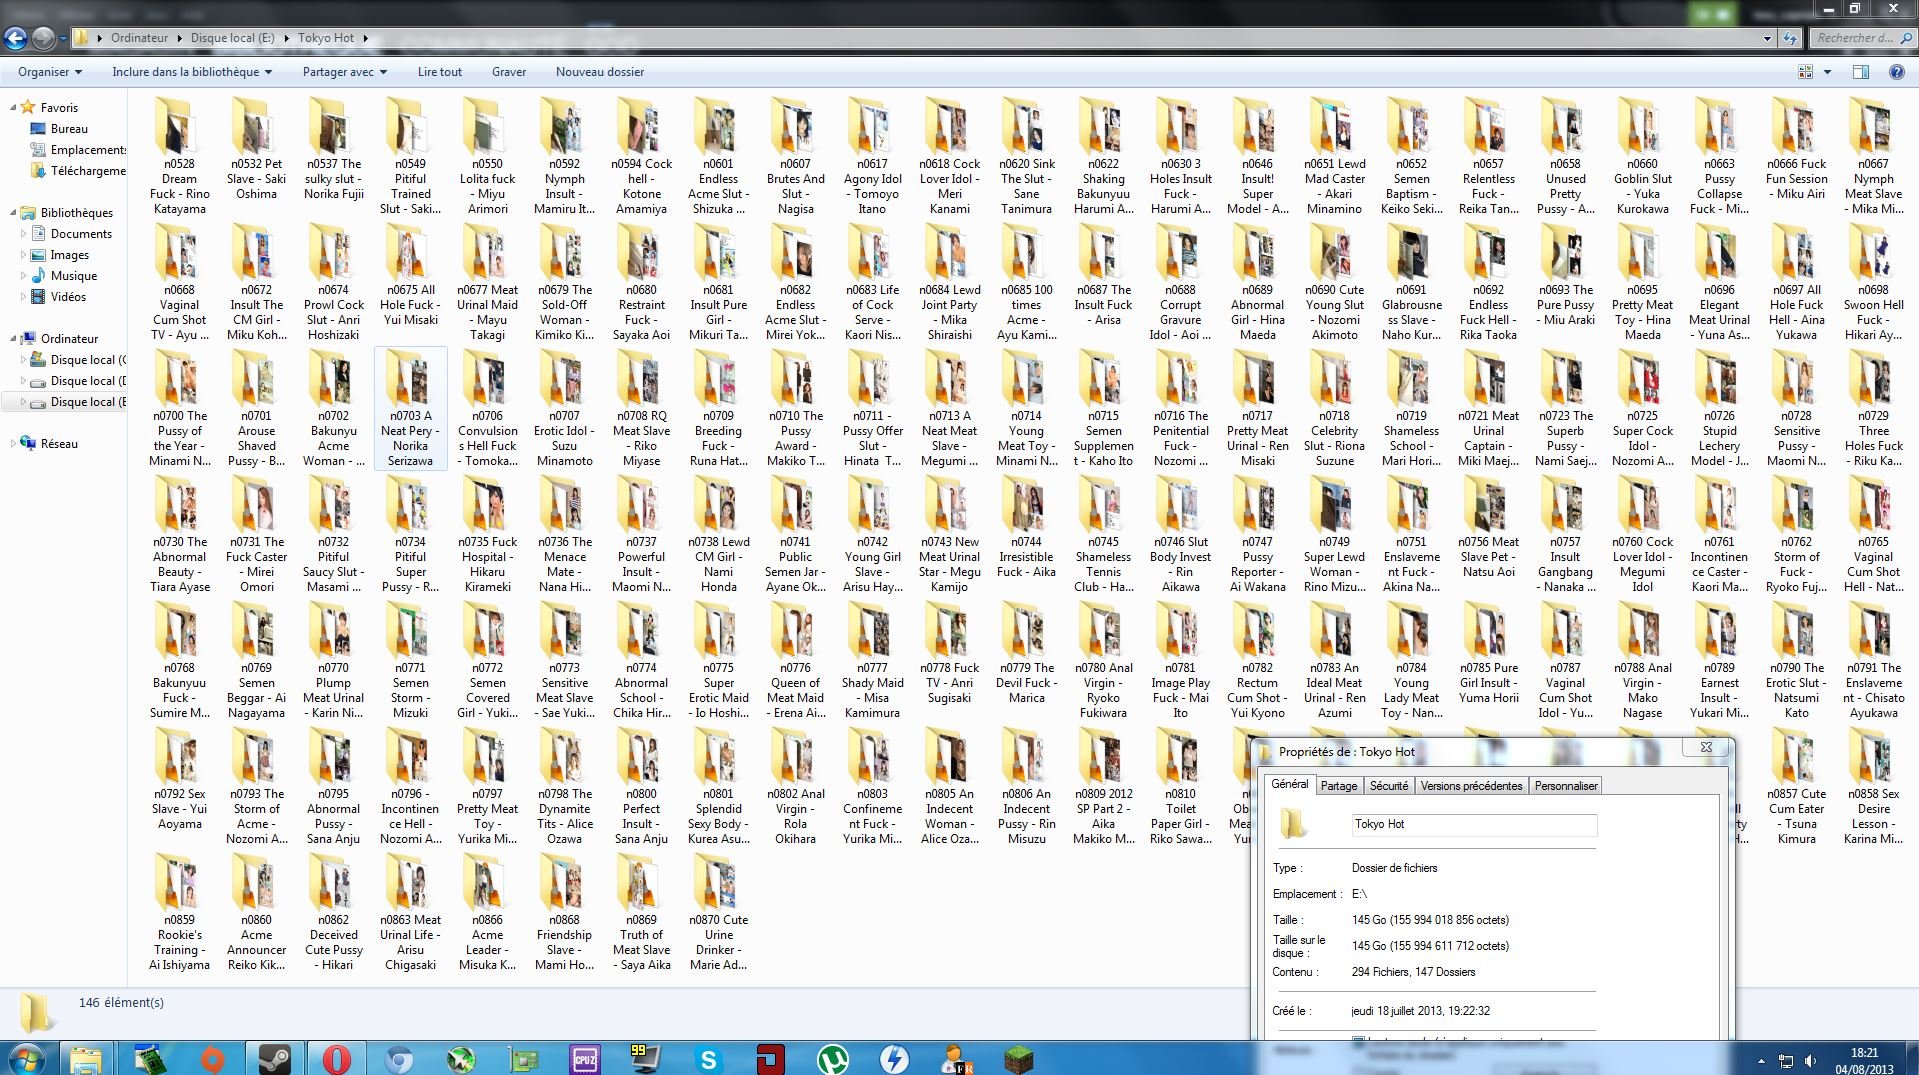Viewport: 1919px width, 1075px height.
Task: Click the Rechercher search box
Action: 1854,38
